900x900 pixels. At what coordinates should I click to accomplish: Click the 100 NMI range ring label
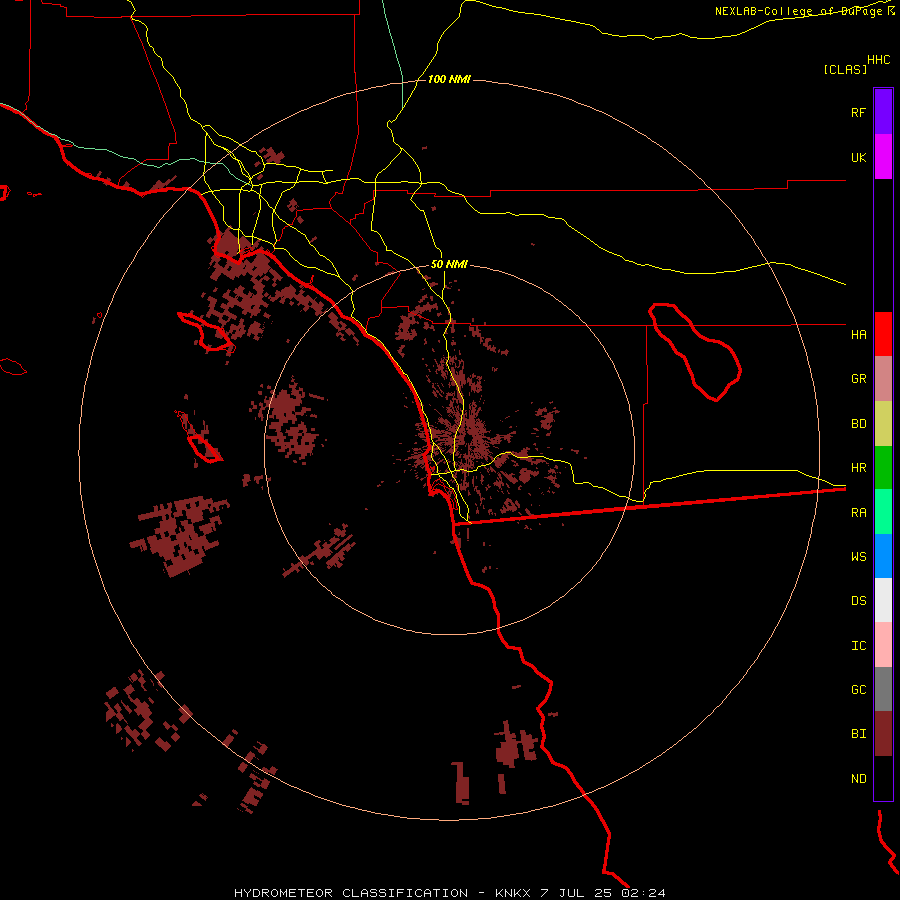tap(449, 79)
